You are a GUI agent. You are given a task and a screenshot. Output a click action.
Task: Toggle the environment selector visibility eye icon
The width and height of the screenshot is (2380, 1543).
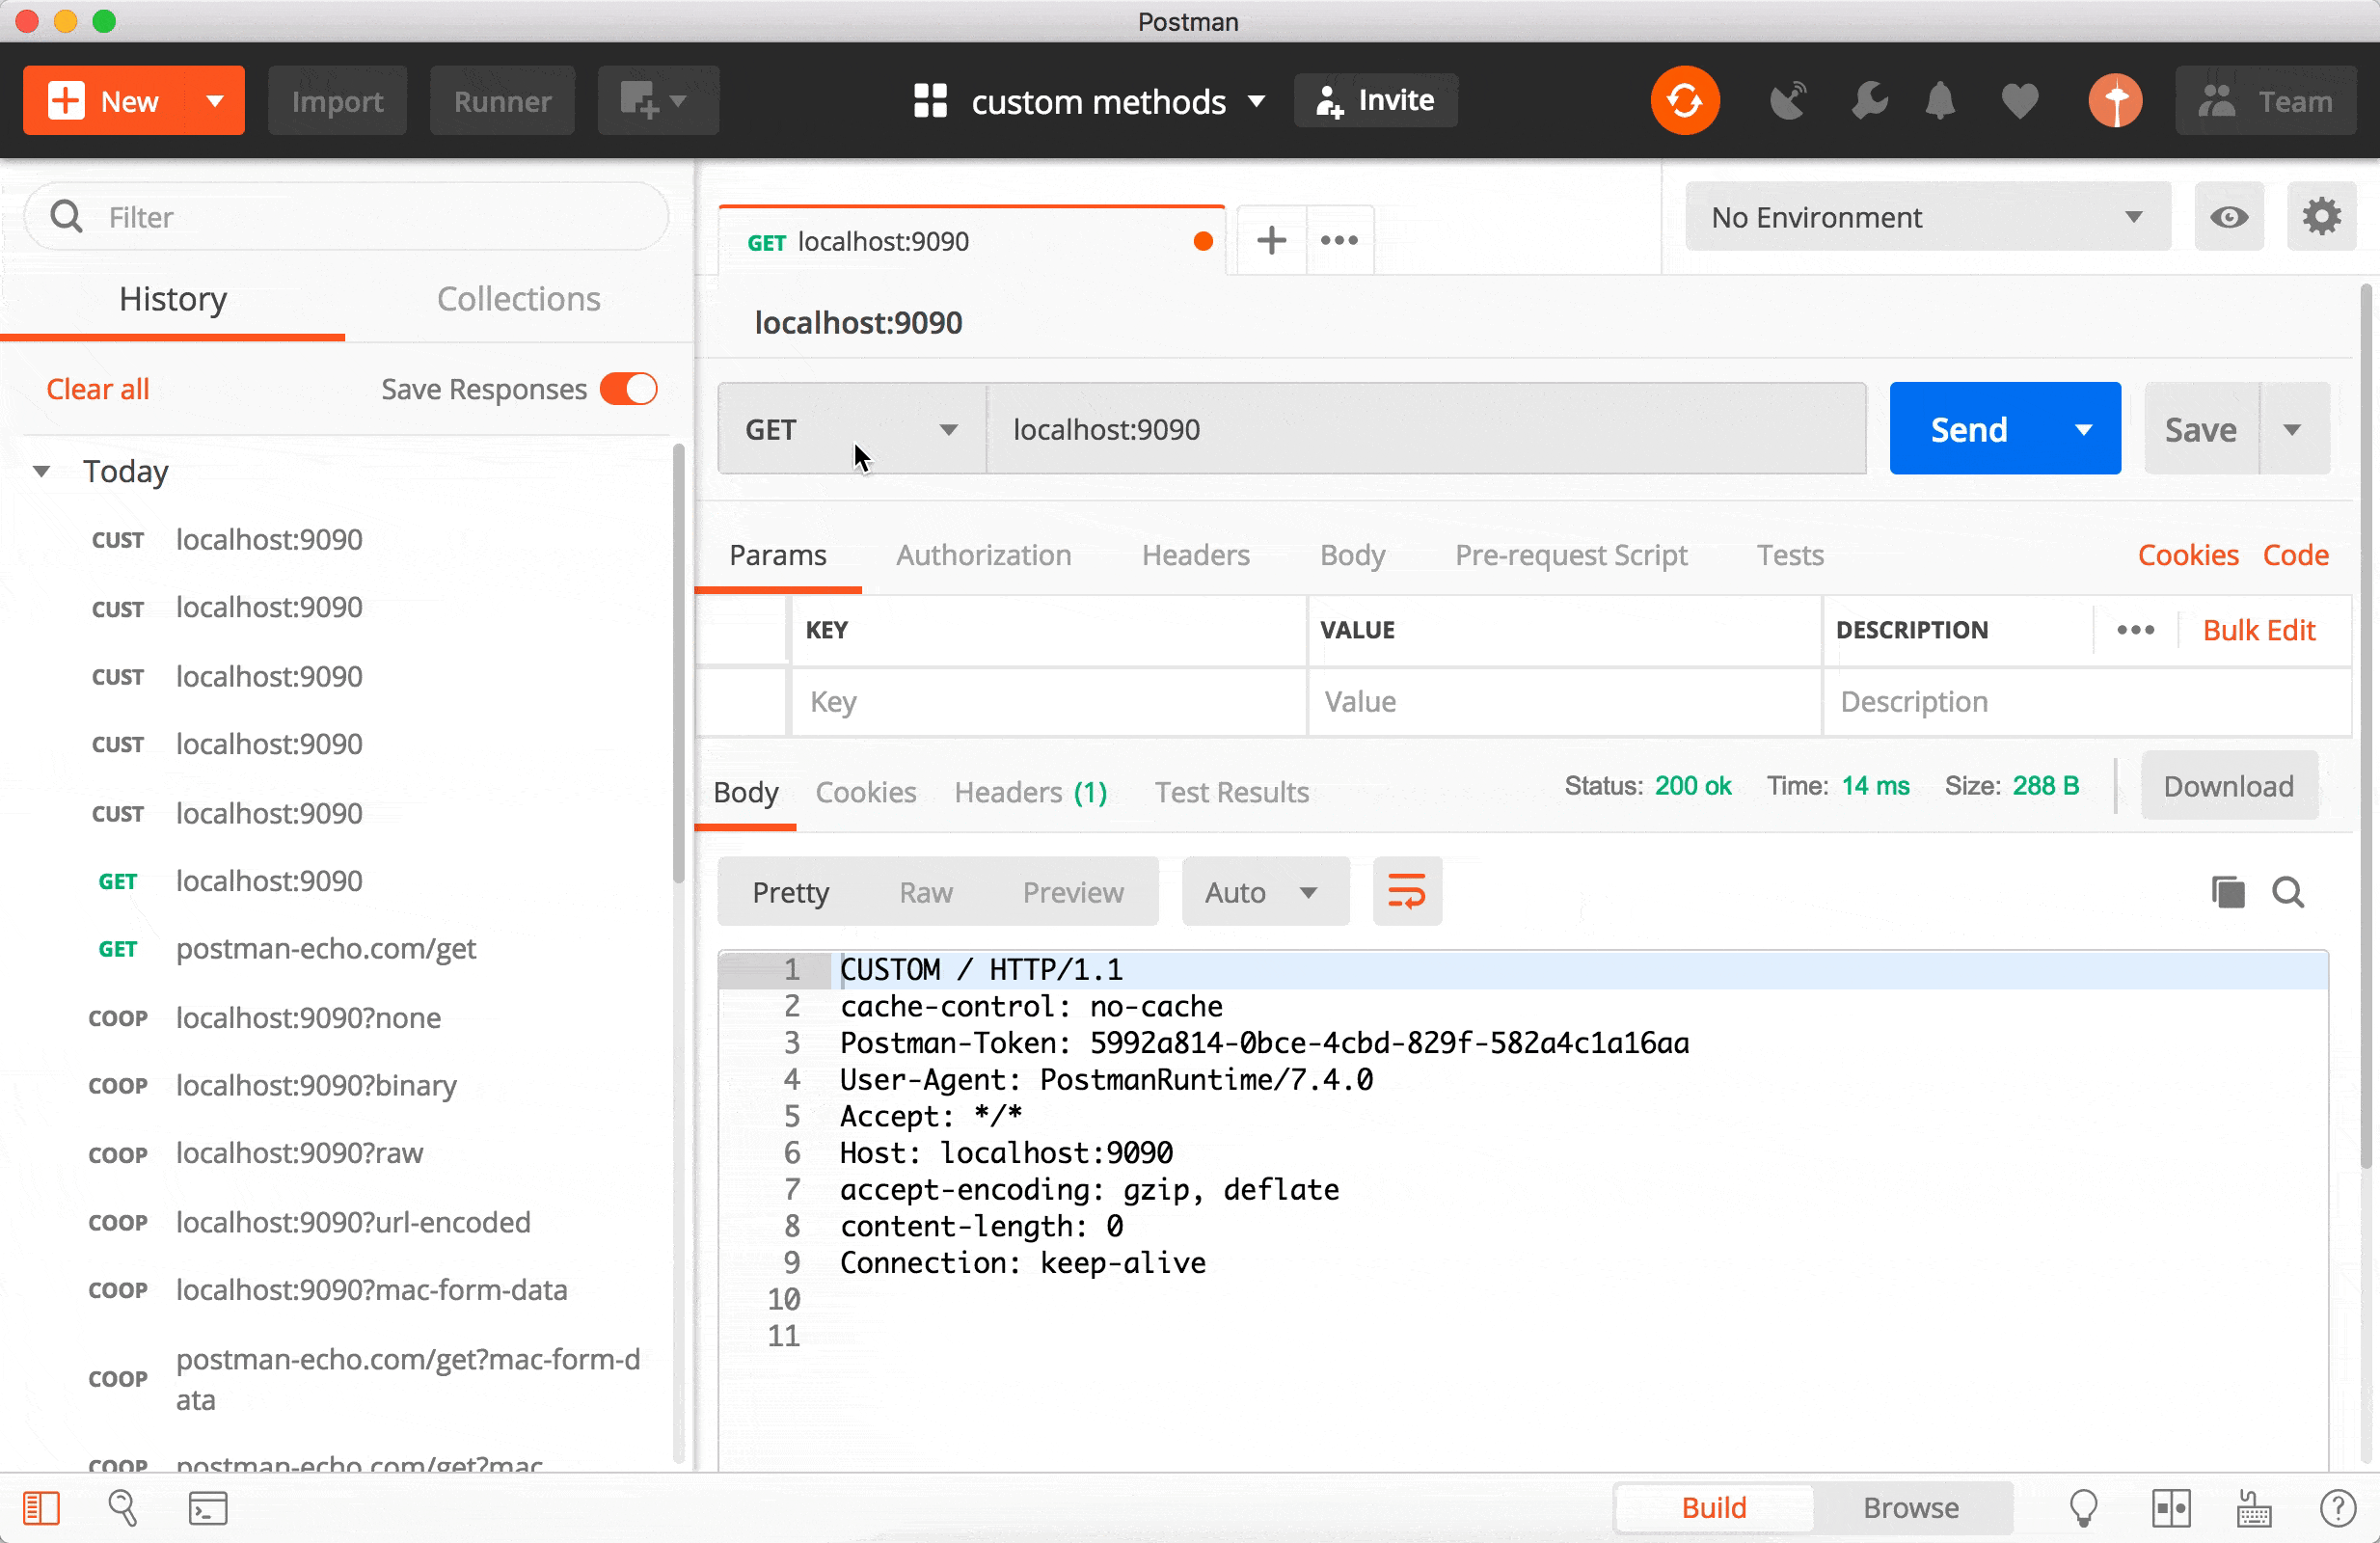[x=2230, y=217]
